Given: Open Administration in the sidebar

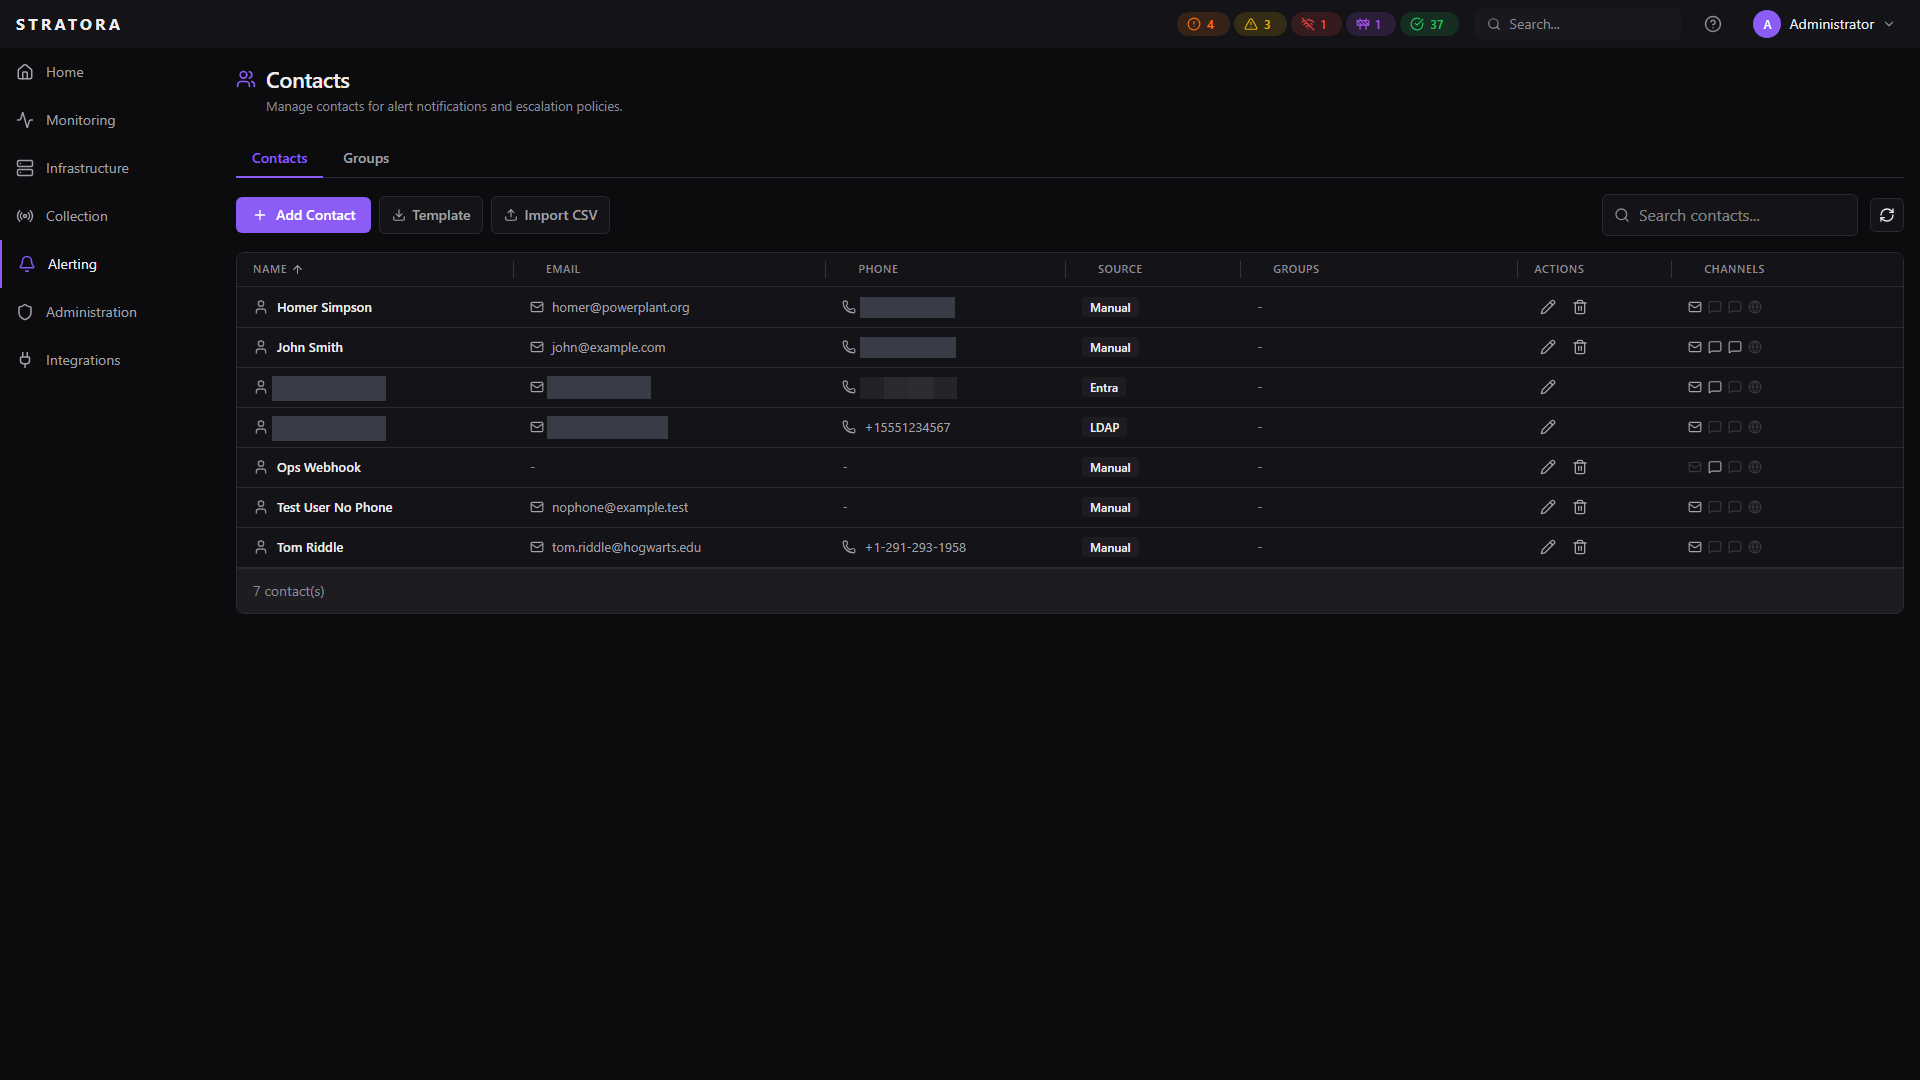Looking at the screenshot, I should [91, 312].
